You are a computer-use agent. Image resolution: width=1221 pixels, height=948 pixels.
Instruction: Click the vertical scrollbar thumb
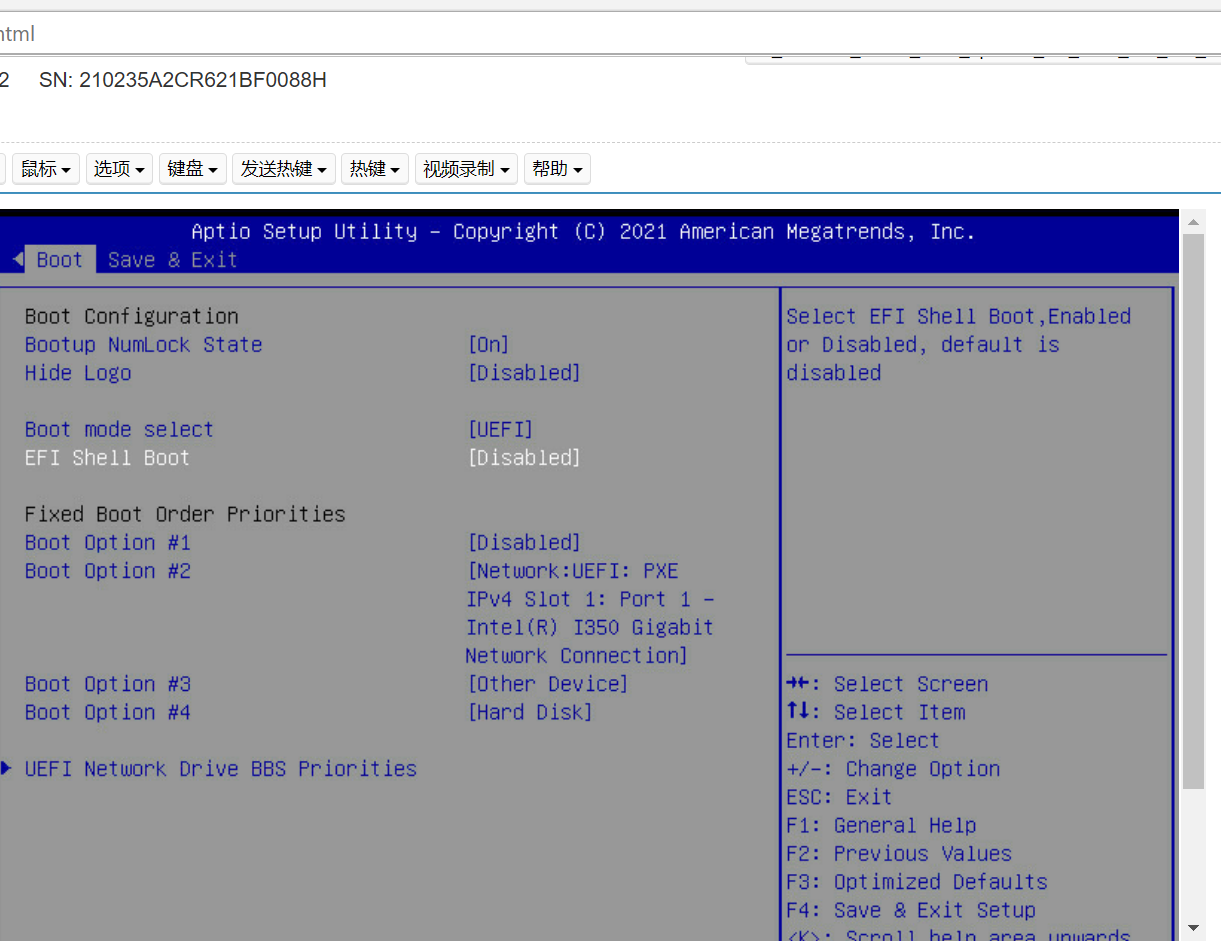coord(1193,512)
